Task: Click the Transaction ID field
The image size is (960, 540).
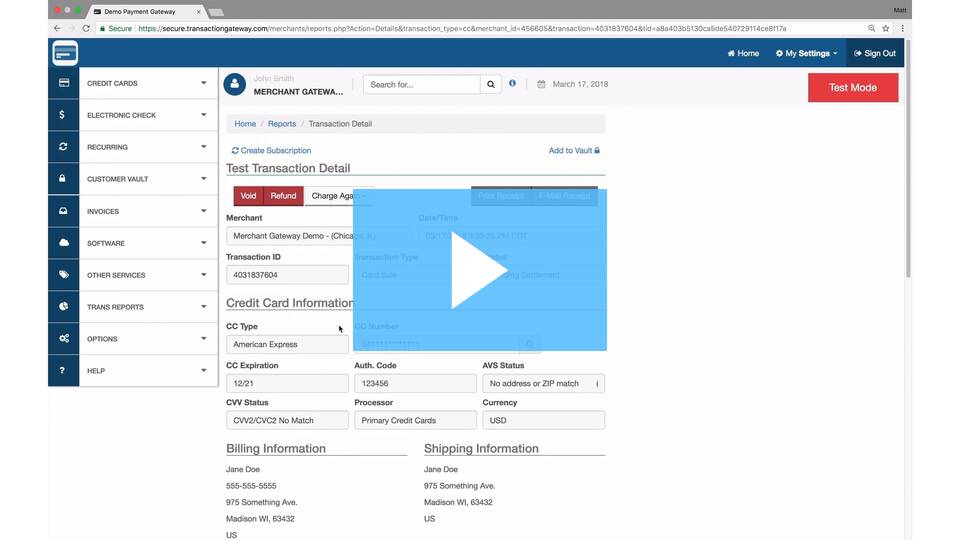Action: click(287, 275)
